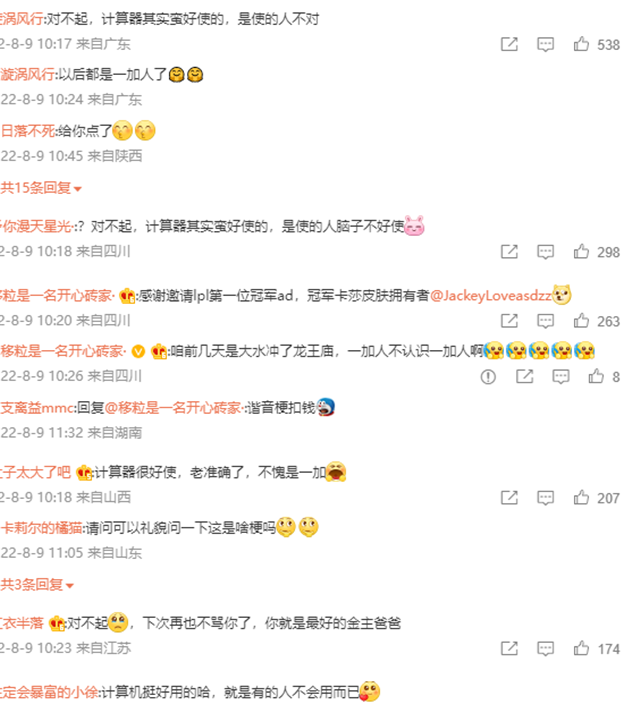Like the reply with 8 likes
Viewport: 640px width, 704px height.
click(x=596, y=376)
